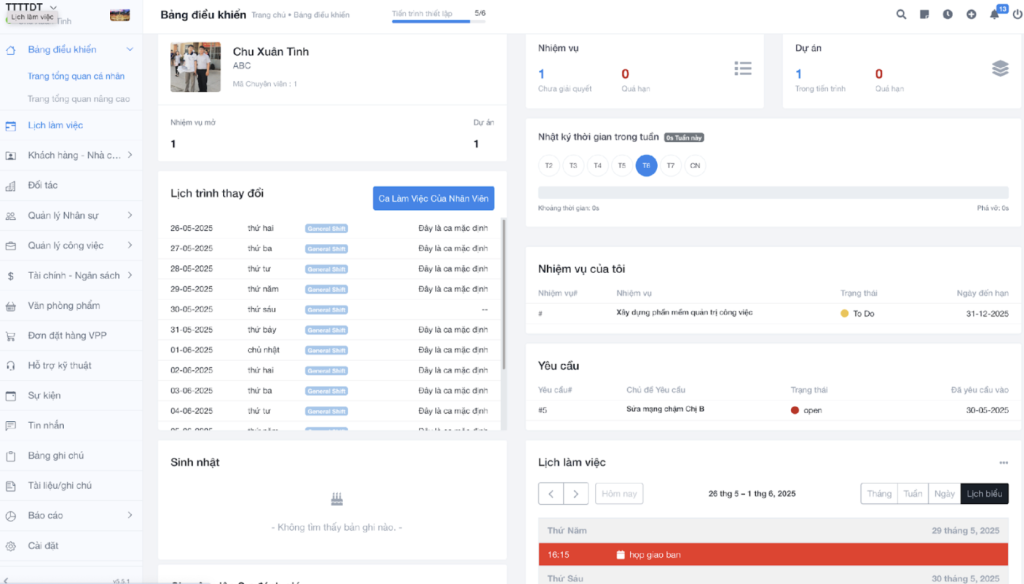1024x584 pixels.
Task: Click the Cài đặt gear icon
Action: tap(10, 546)
